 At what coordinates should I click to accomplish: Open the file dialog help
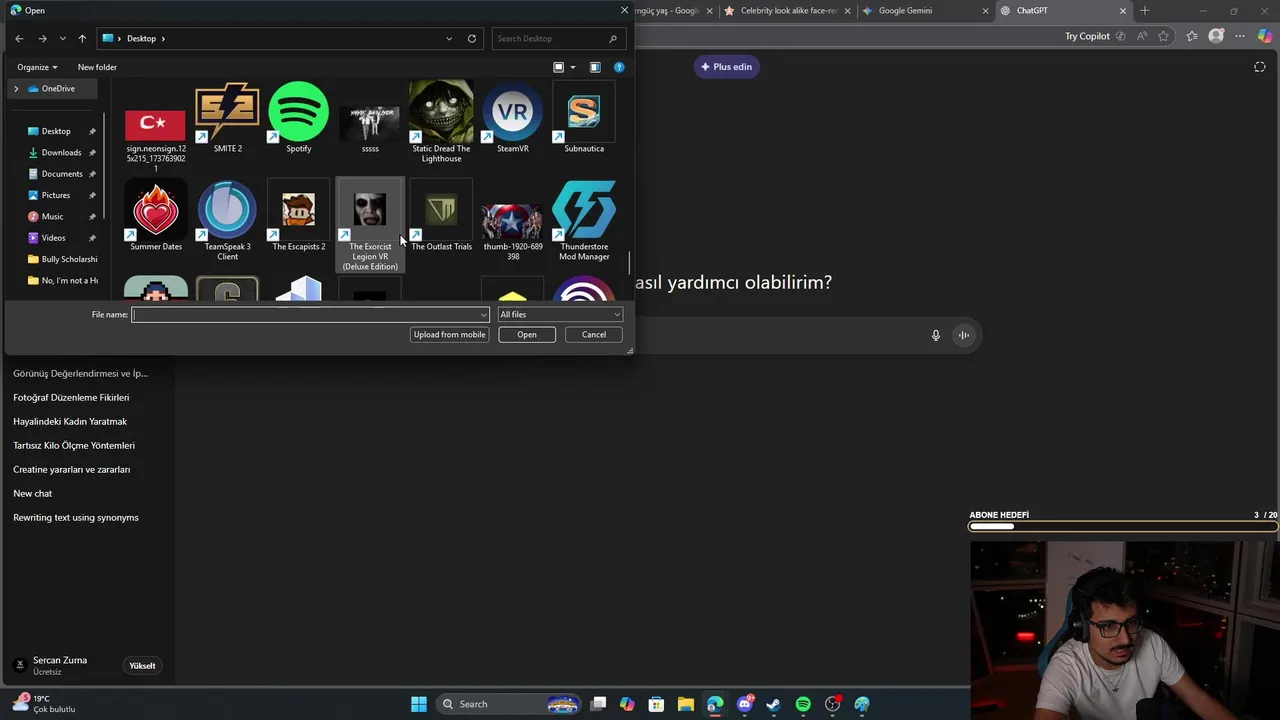619,67
